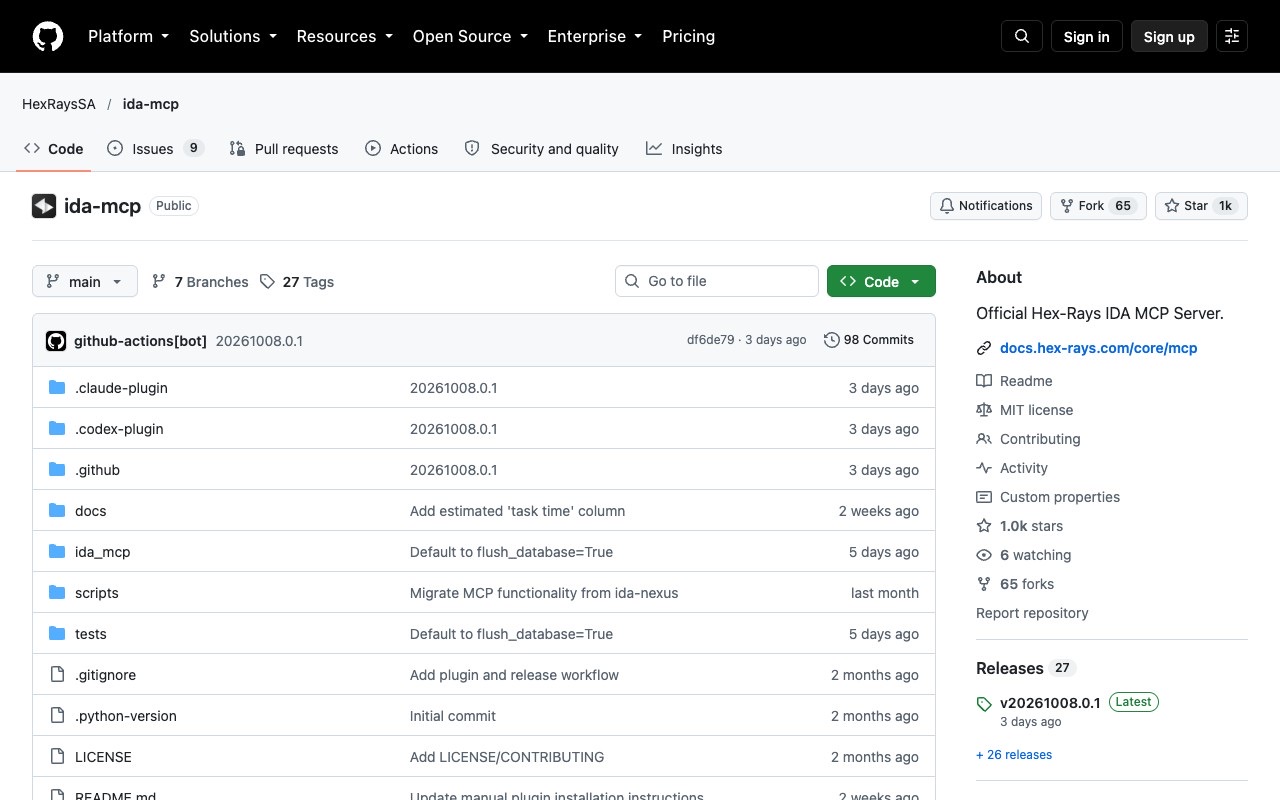Screen dimensions: 1280x800
Task: Click the .gitignore file icon
Action: (x=57, y=675)
